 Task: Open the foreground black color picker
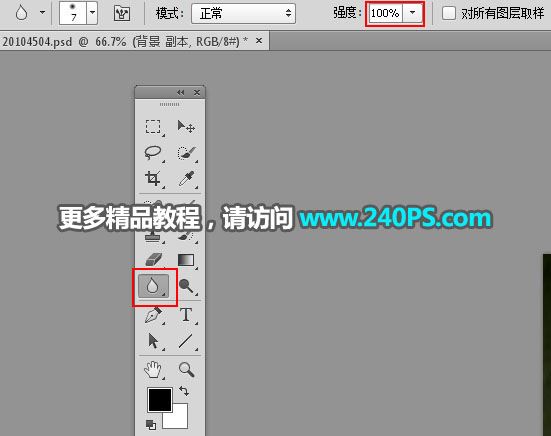click(x=160, y=400)
